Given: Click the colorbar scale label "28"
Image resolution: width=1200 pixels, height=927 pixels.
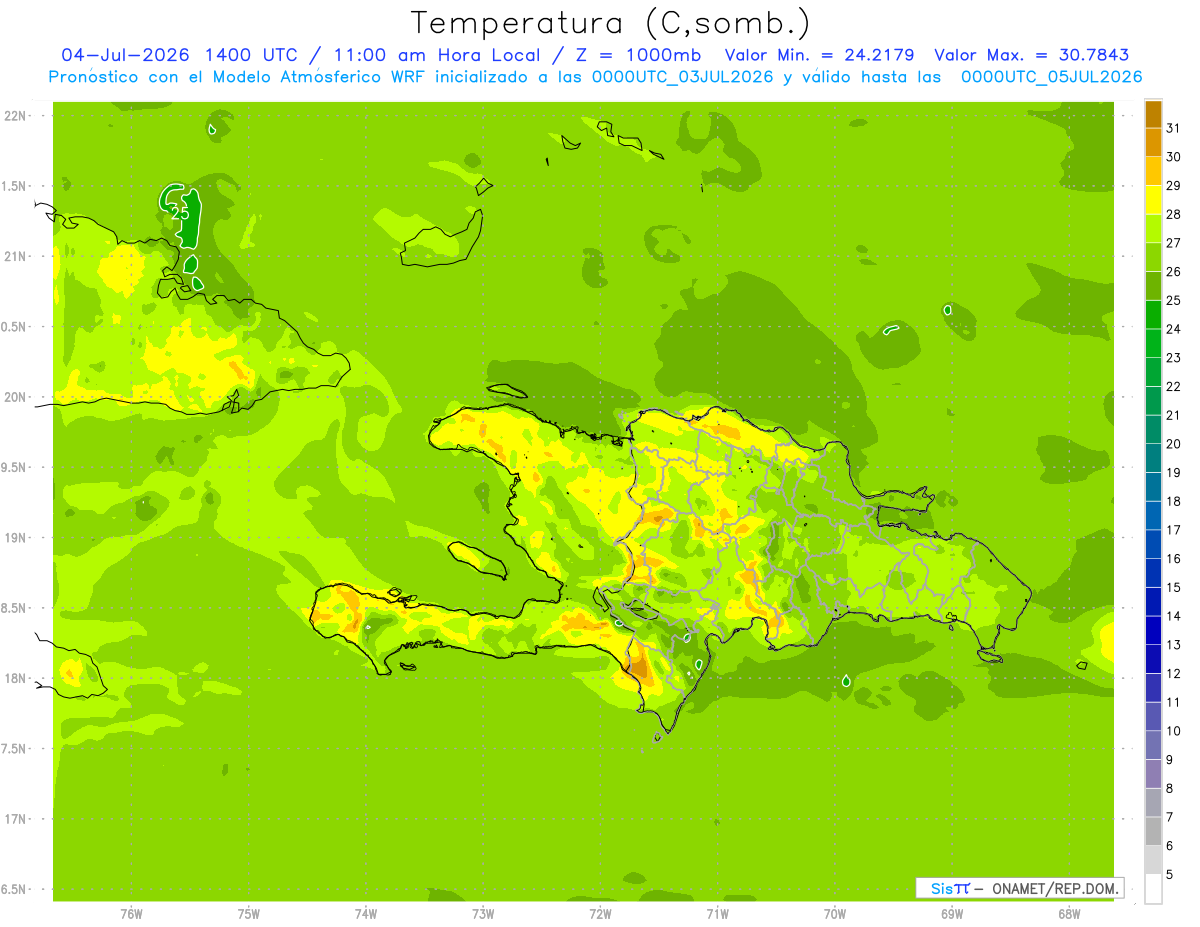Looking at the screenshot, I should [1174, 214].
